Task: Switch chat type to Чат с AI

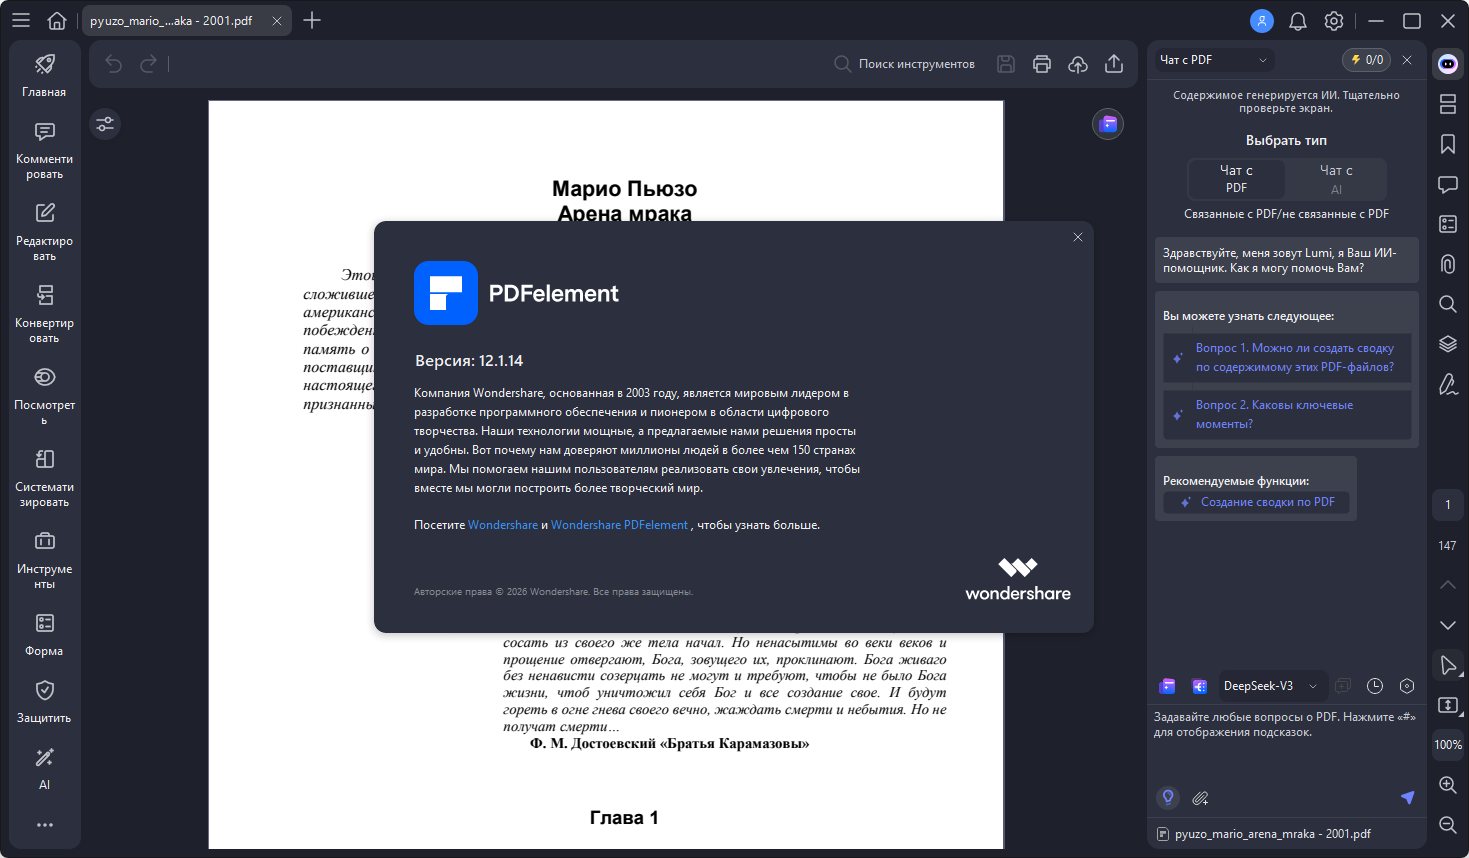Action: (1336, 179)
